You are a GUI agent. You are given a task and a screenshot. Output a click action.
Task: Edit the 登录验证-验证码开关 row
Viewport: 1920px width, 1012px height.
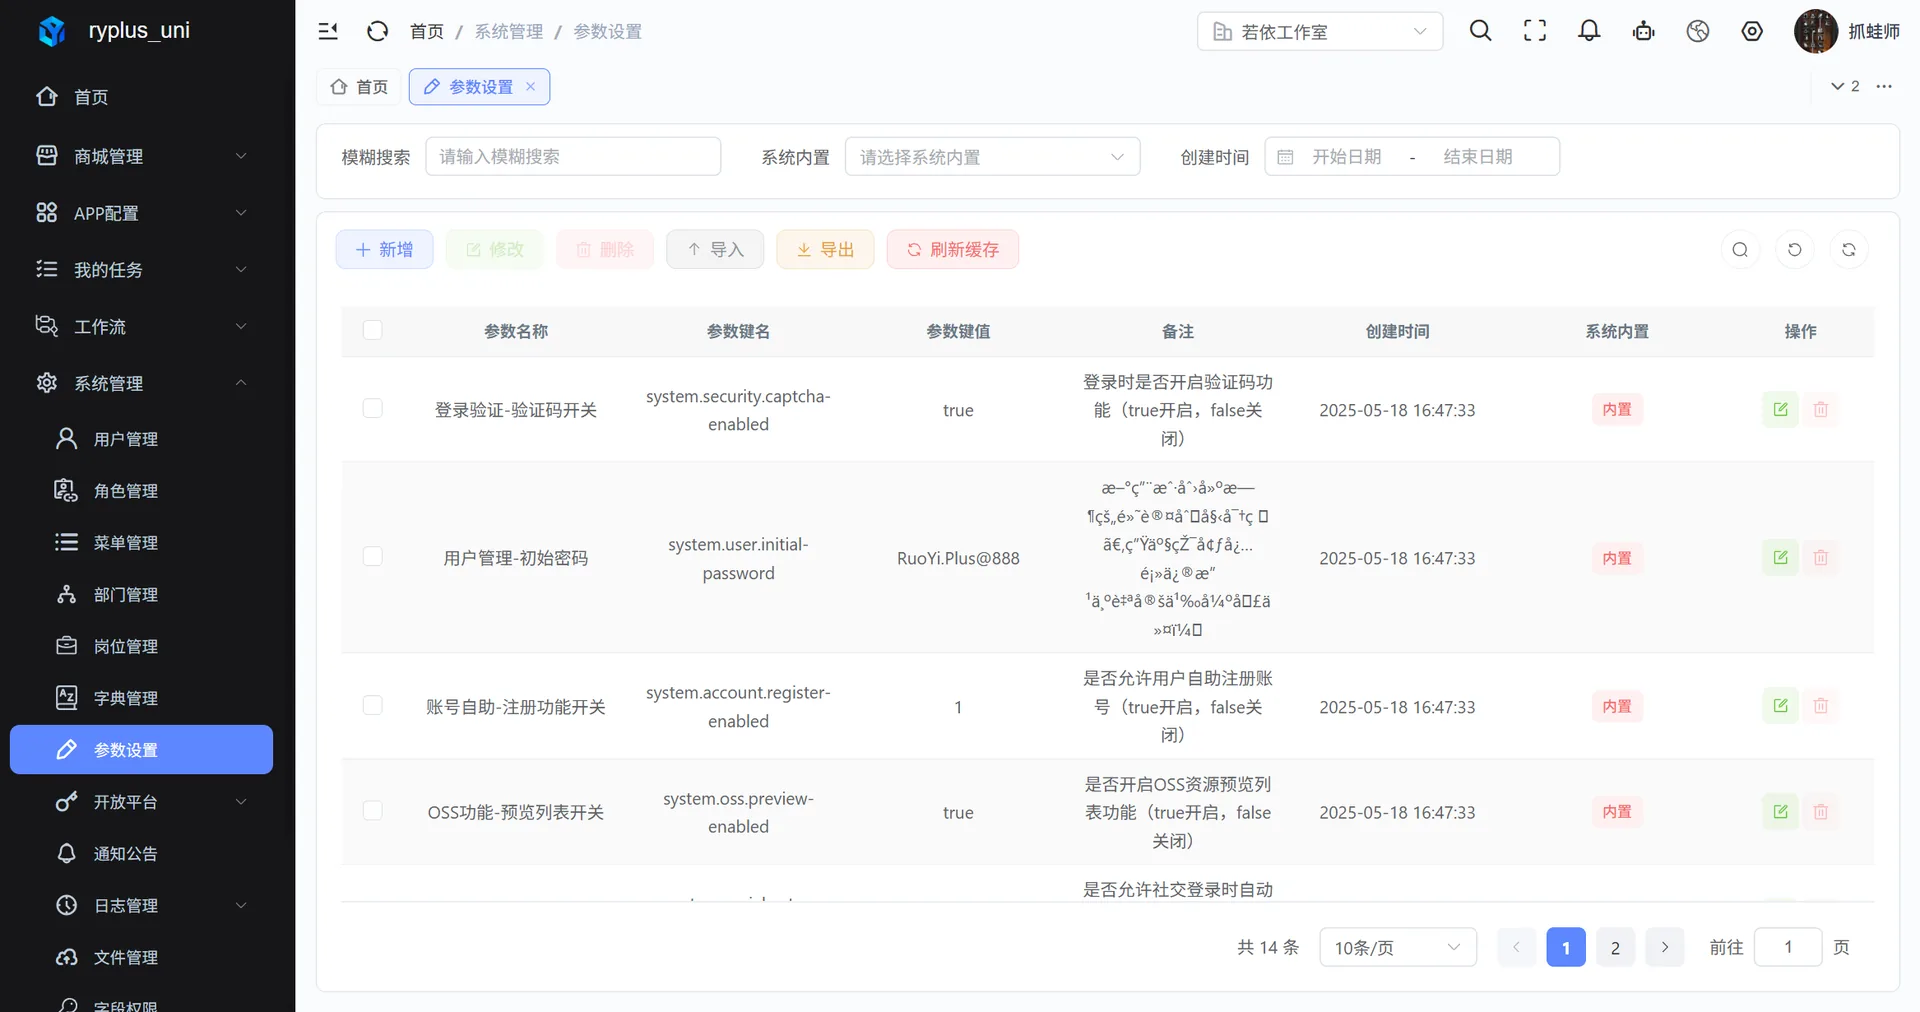click(x=1780, y=409)
